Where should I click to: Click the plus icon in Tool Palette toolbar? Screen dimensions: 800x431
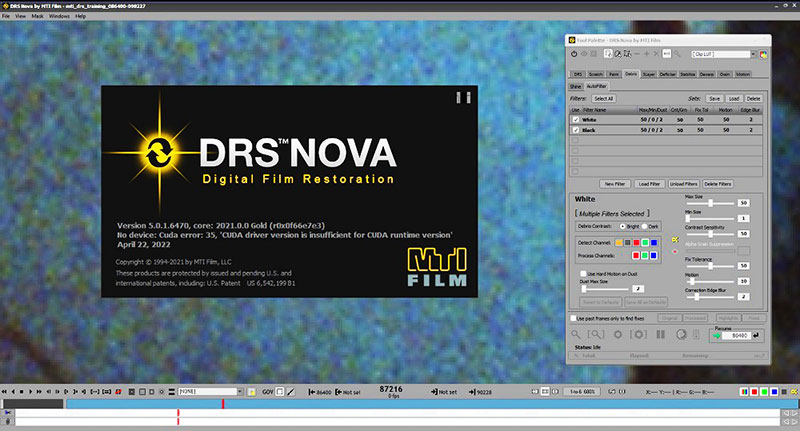click(x=646, y=54)
